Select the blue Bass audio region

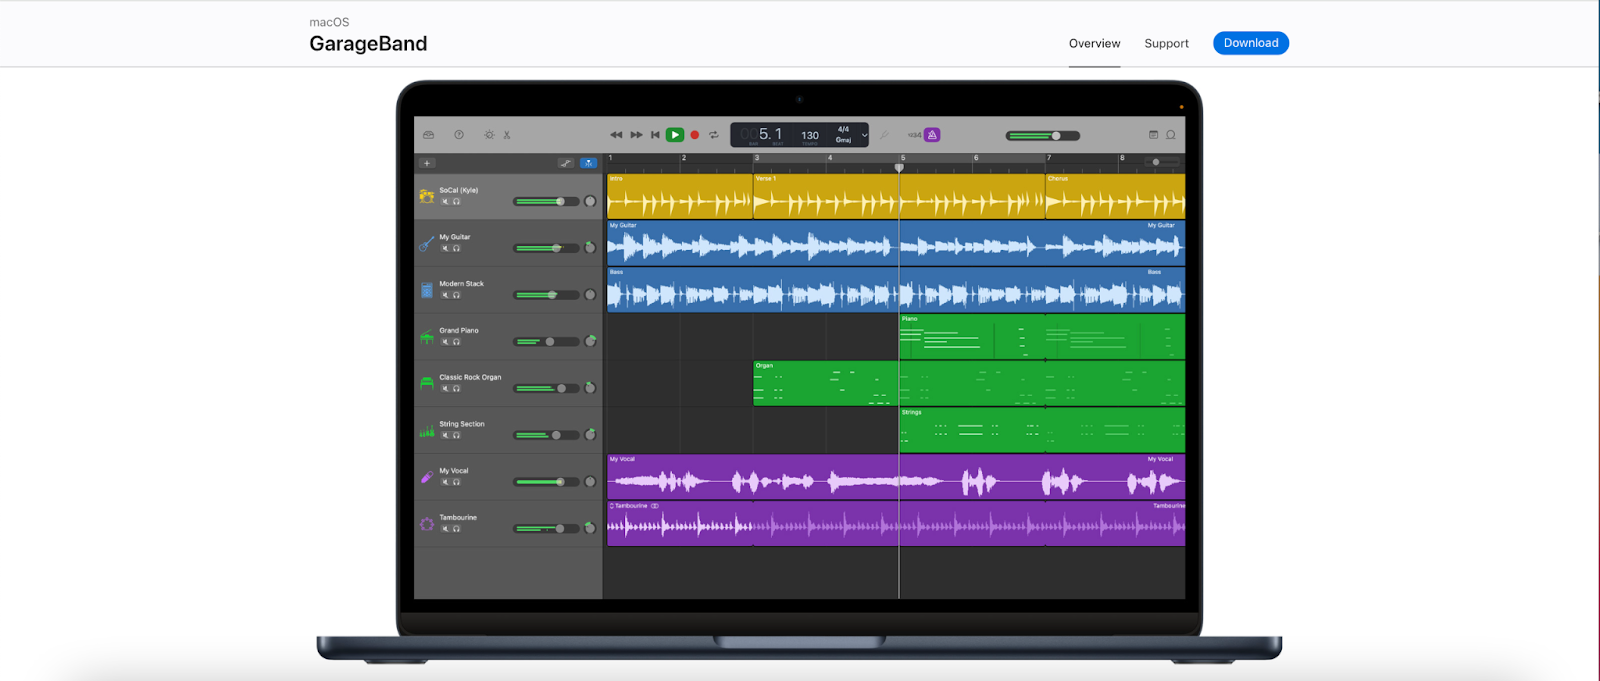coord(896,290)
